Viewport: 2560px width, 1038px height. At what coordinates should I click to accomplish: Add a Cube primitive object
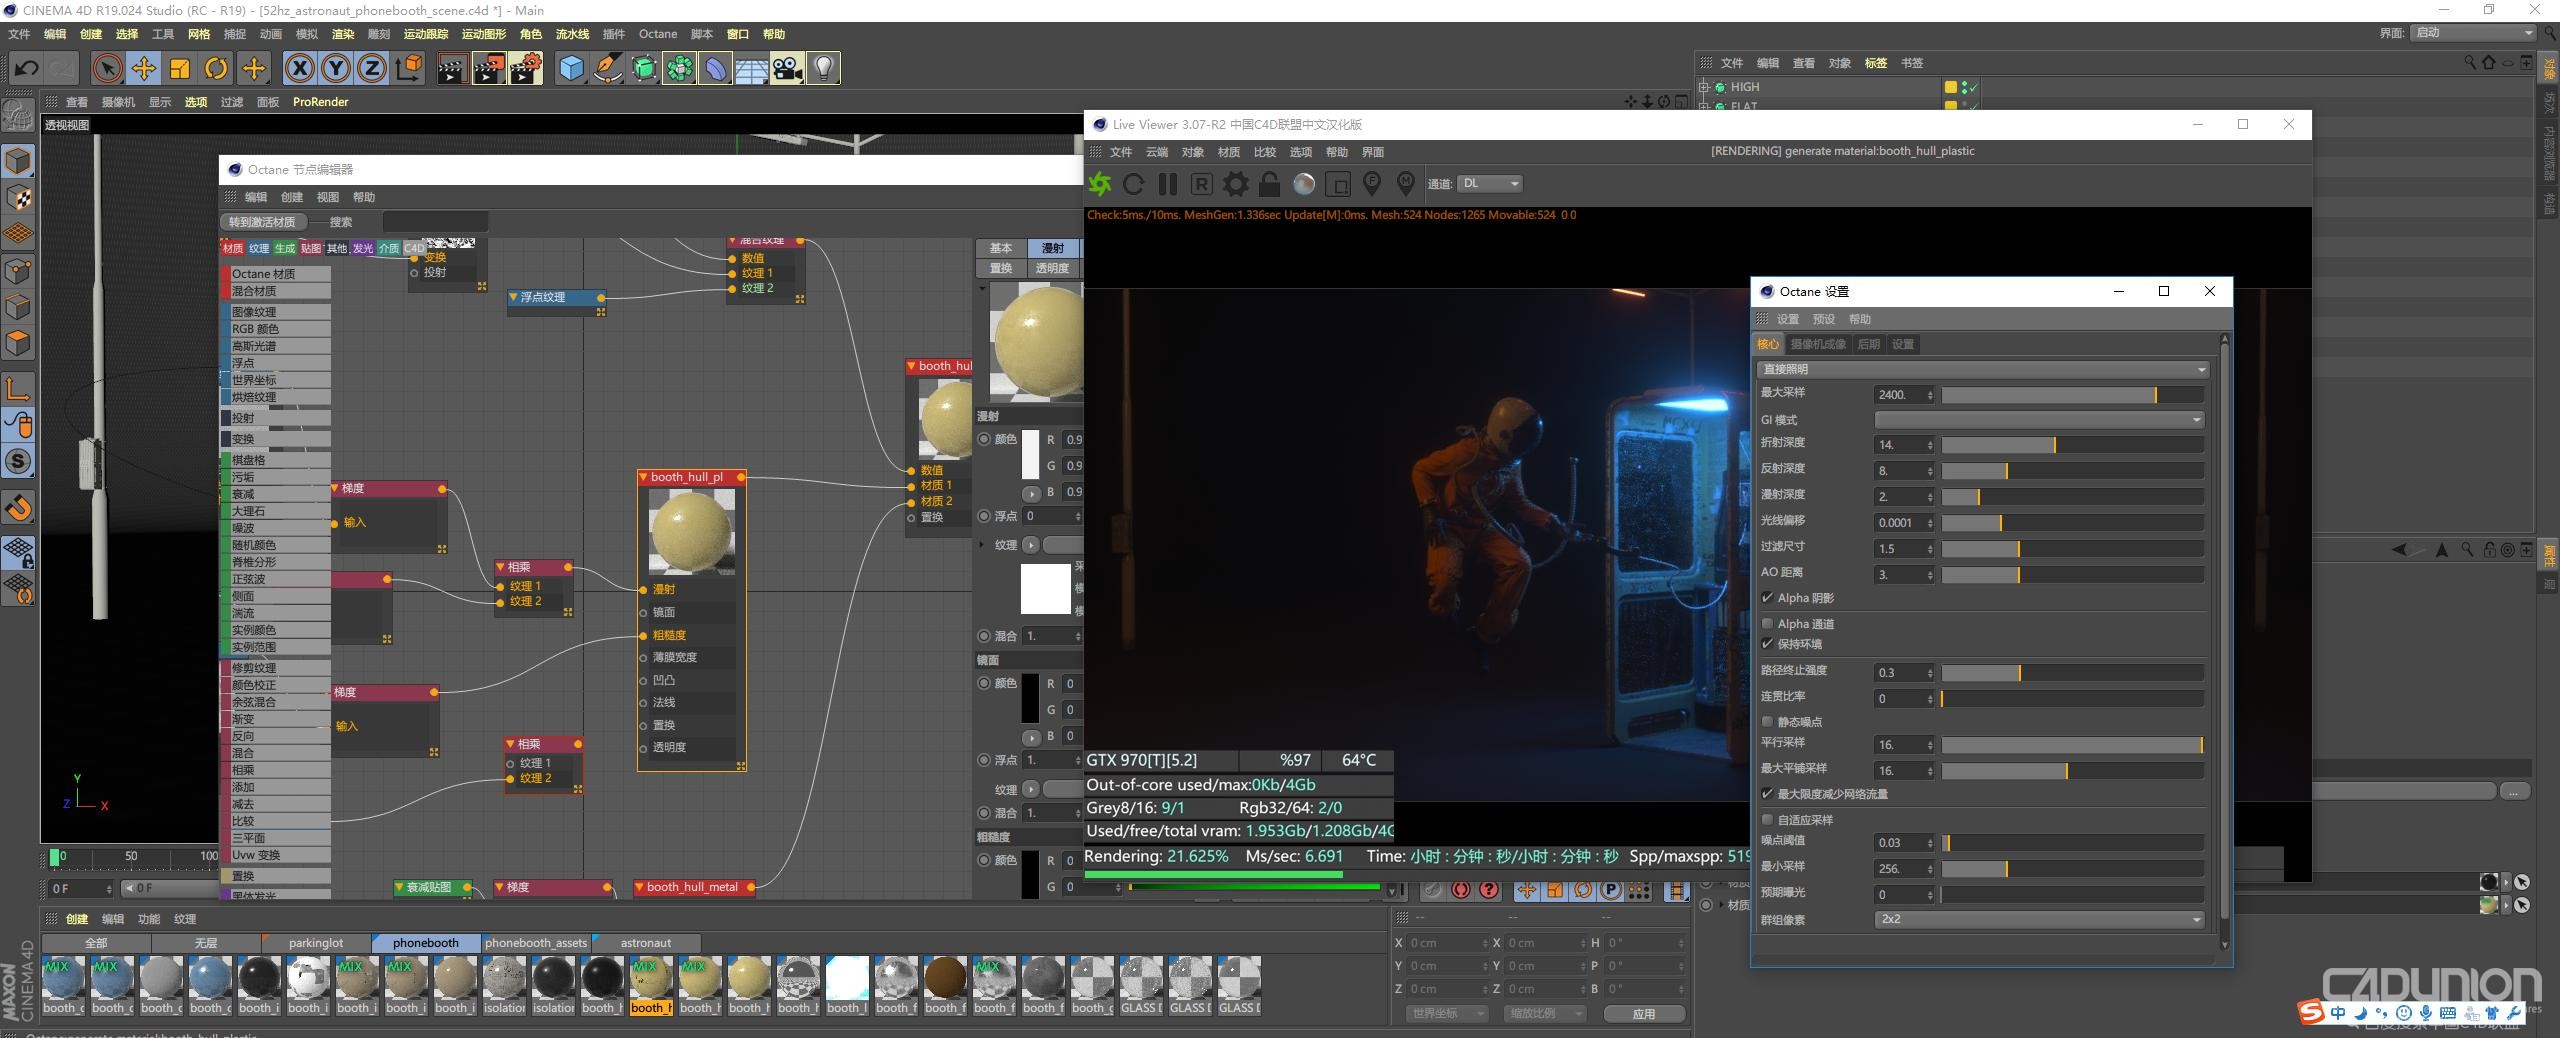tap(571, 68)
